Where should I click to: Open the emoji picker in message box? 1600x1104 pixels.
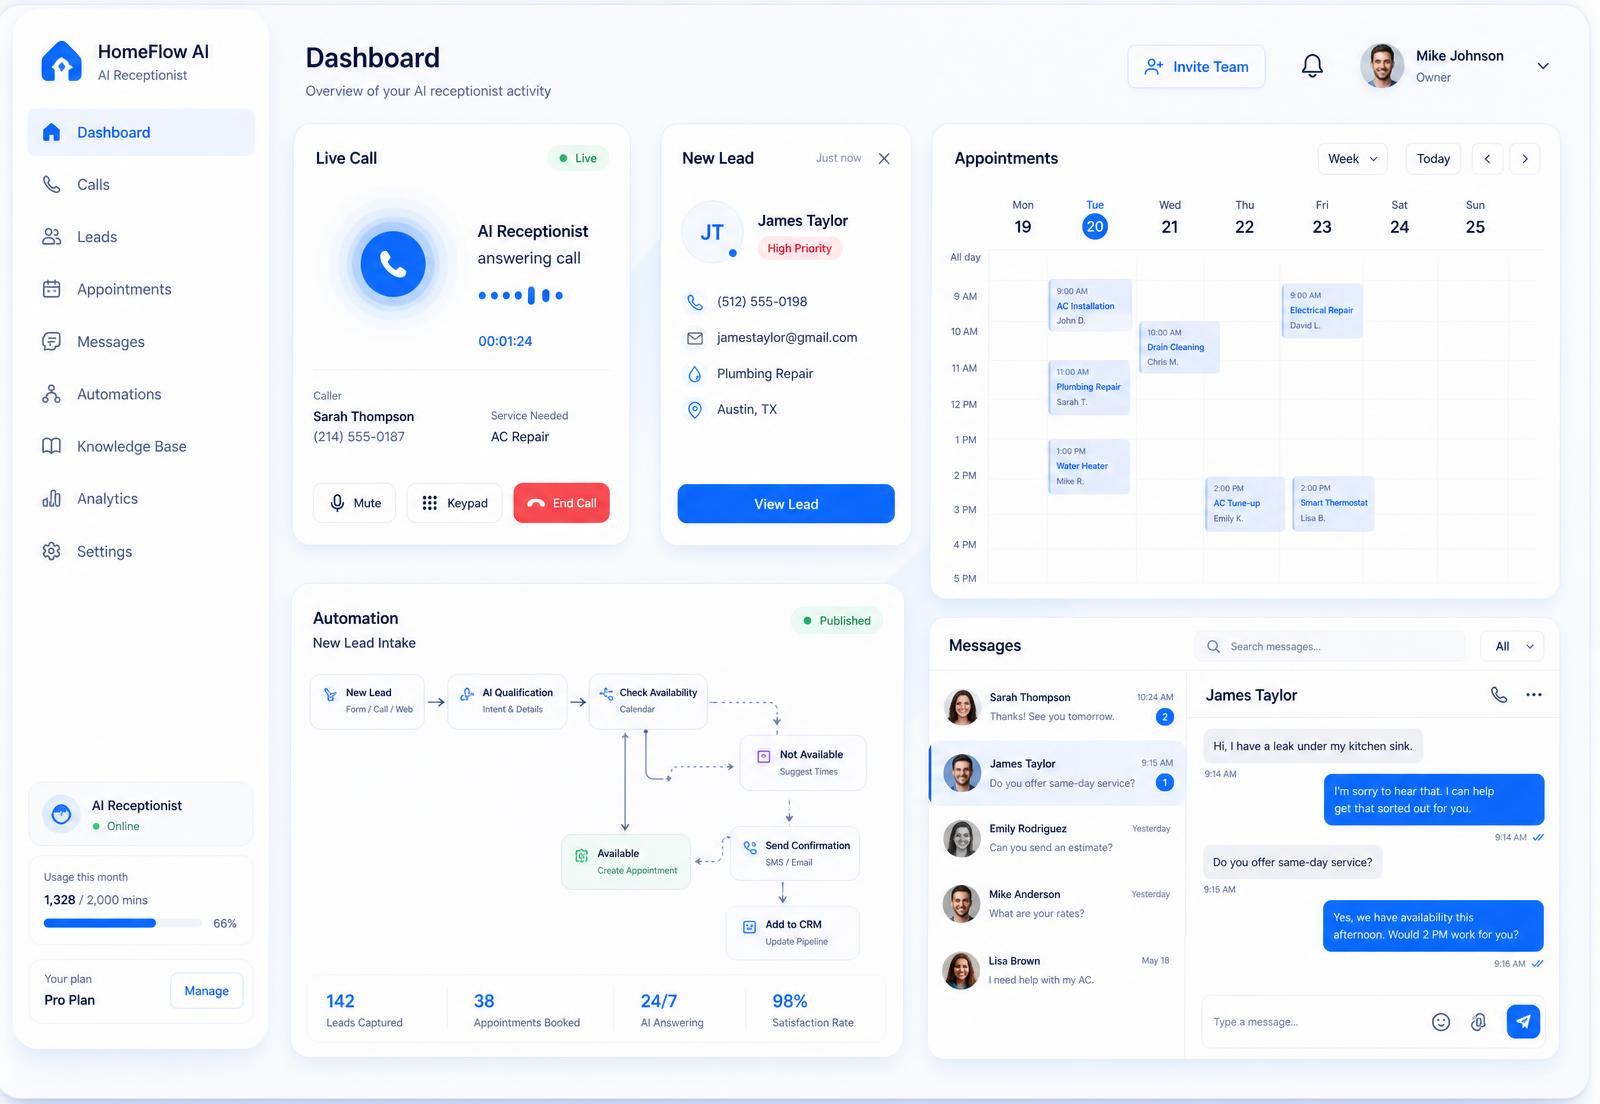(1441, 1022)
